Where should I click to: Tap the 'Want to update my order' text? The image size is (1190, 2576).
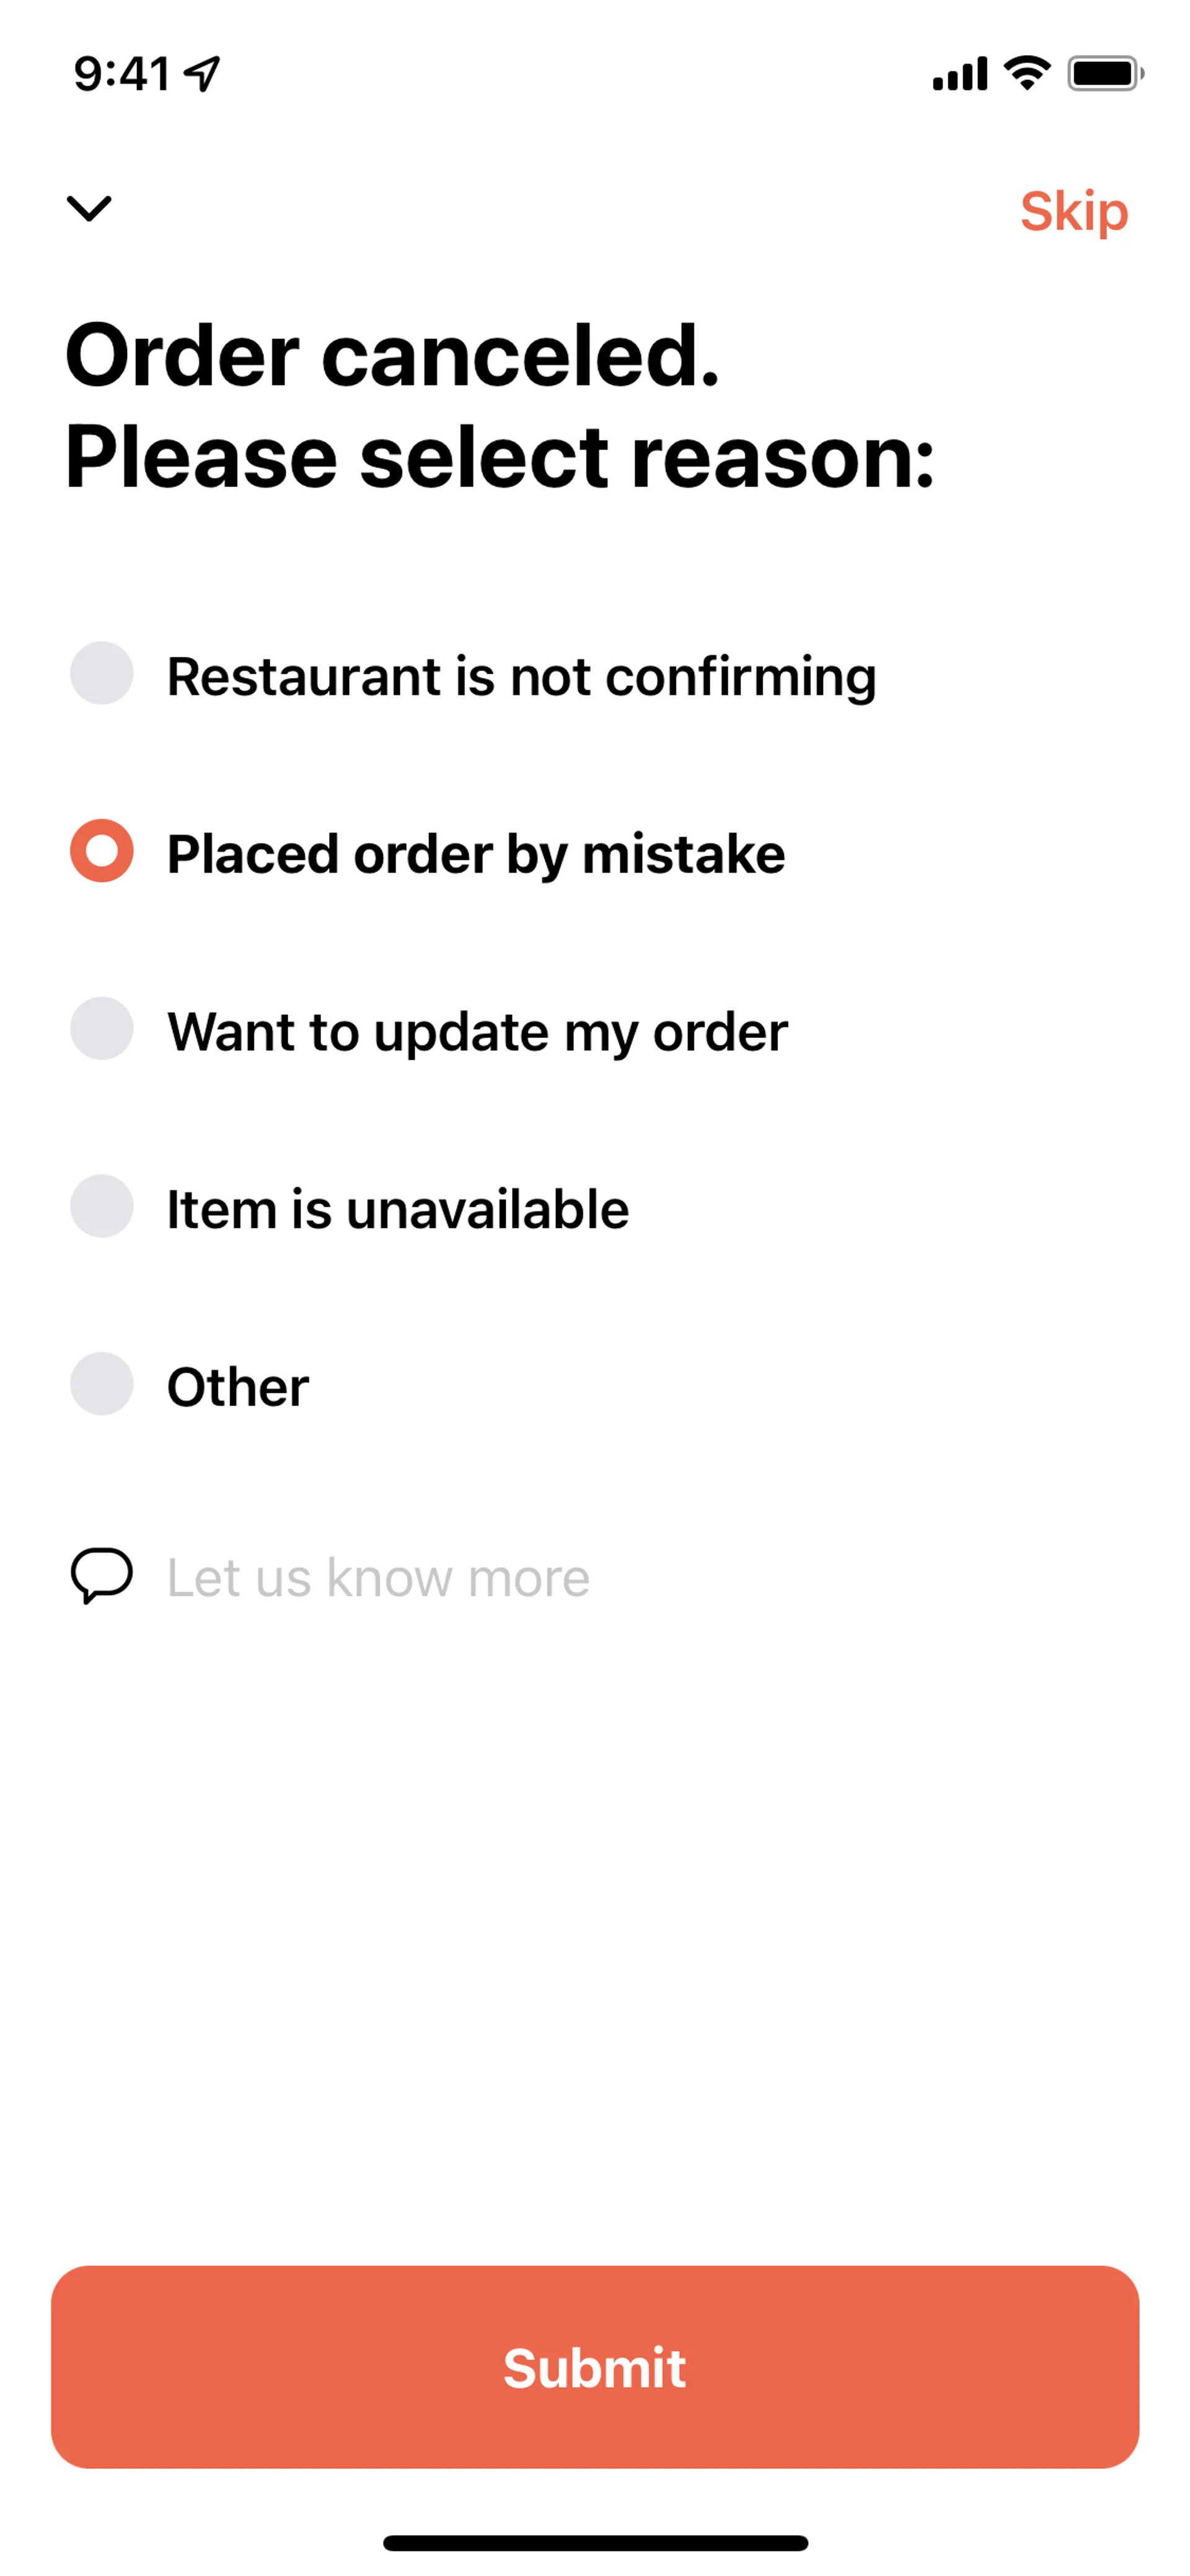point(477,1031)
